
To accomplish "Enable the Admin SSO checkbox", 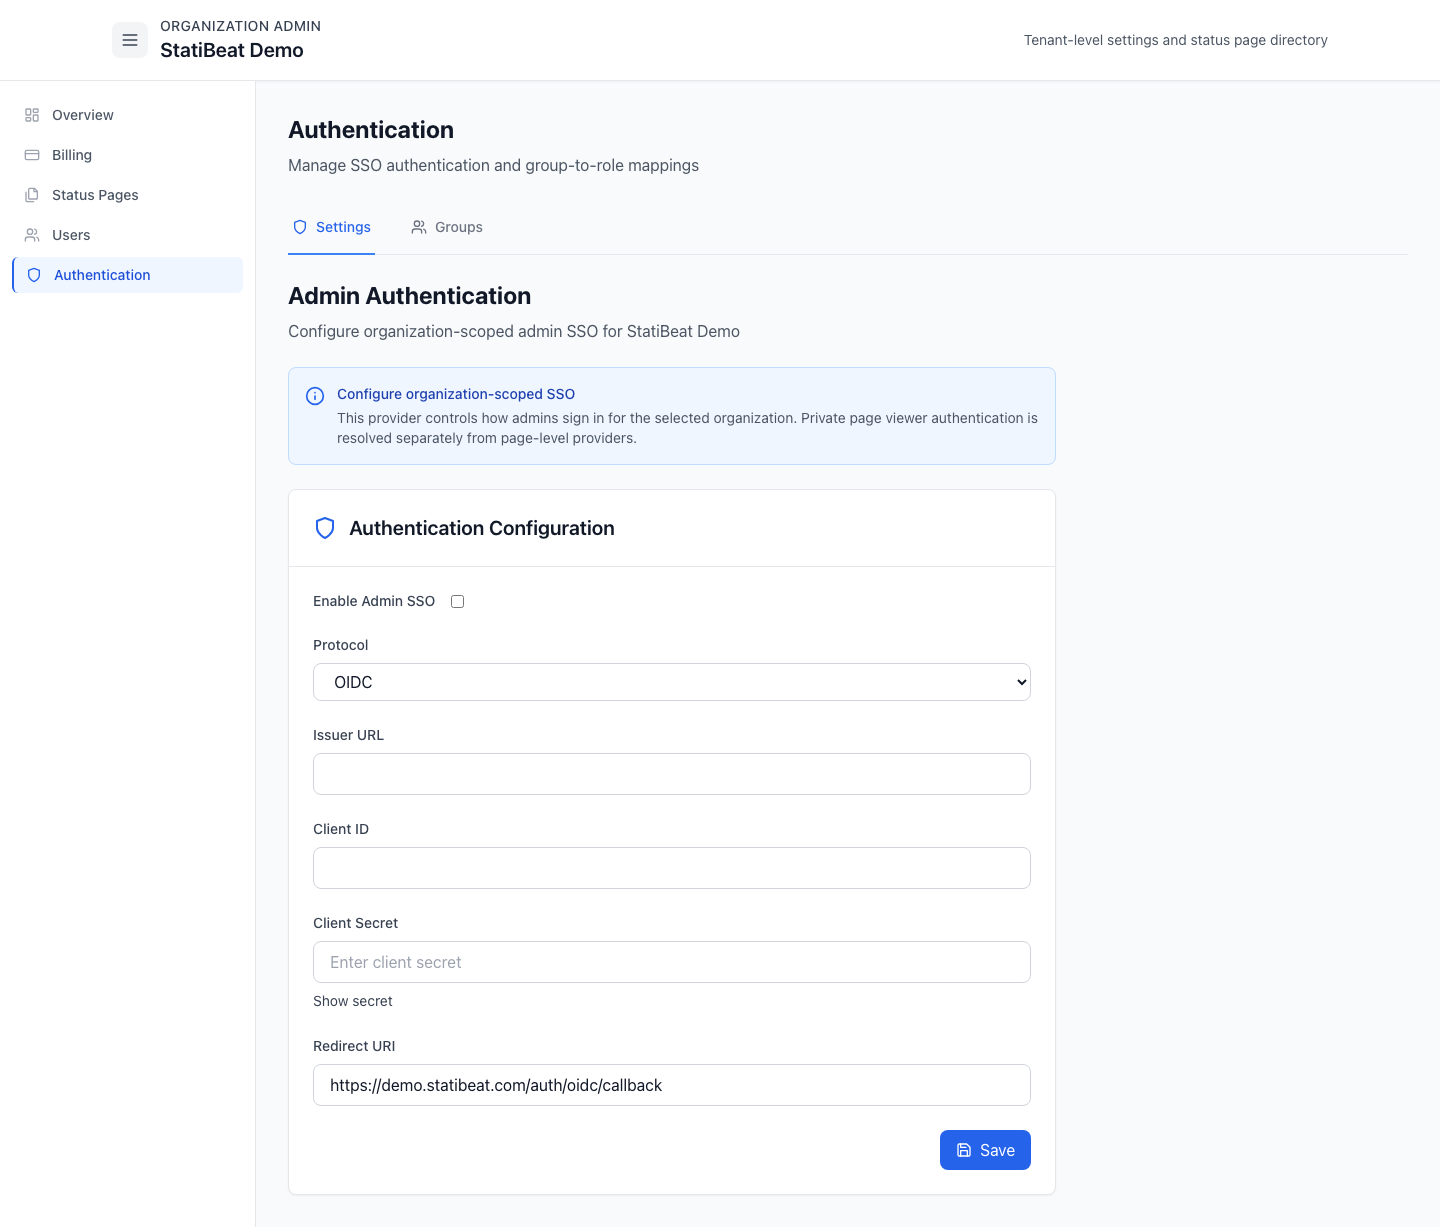I will click(457, 601).
